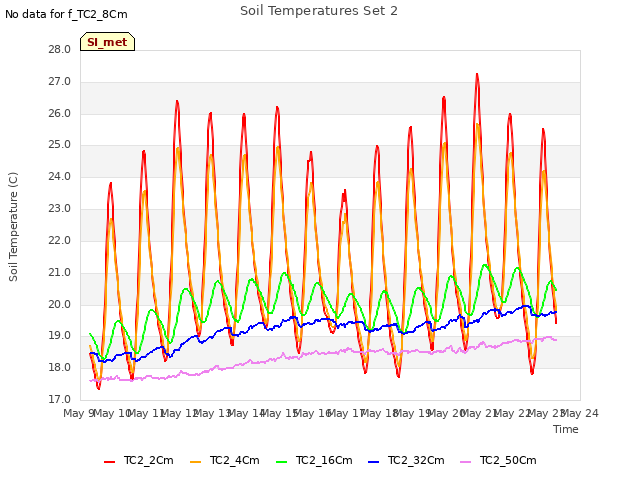Select the TC2_16Cm legend label
The width and height of the screenshot is (640, 480).
click(324, 460)
